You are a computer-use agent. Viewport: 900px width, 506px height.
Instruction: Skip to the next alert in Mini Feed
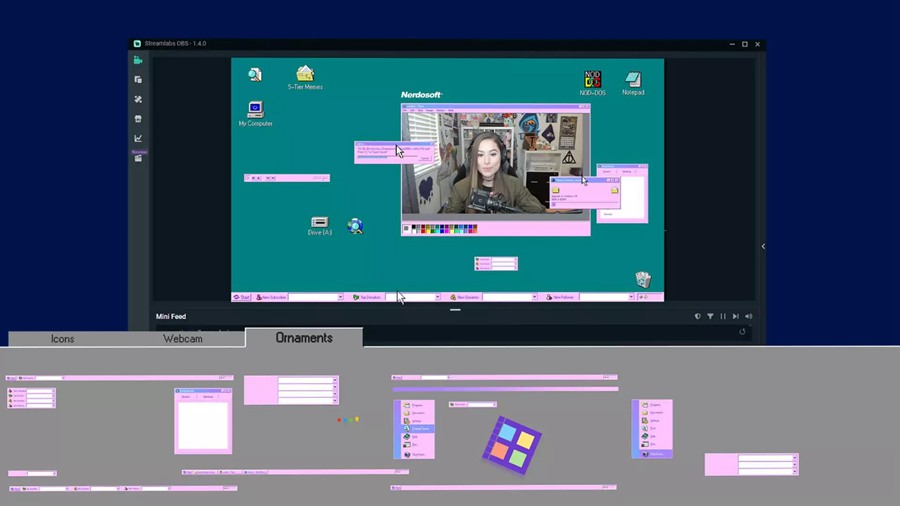click(x=735, y=316)
